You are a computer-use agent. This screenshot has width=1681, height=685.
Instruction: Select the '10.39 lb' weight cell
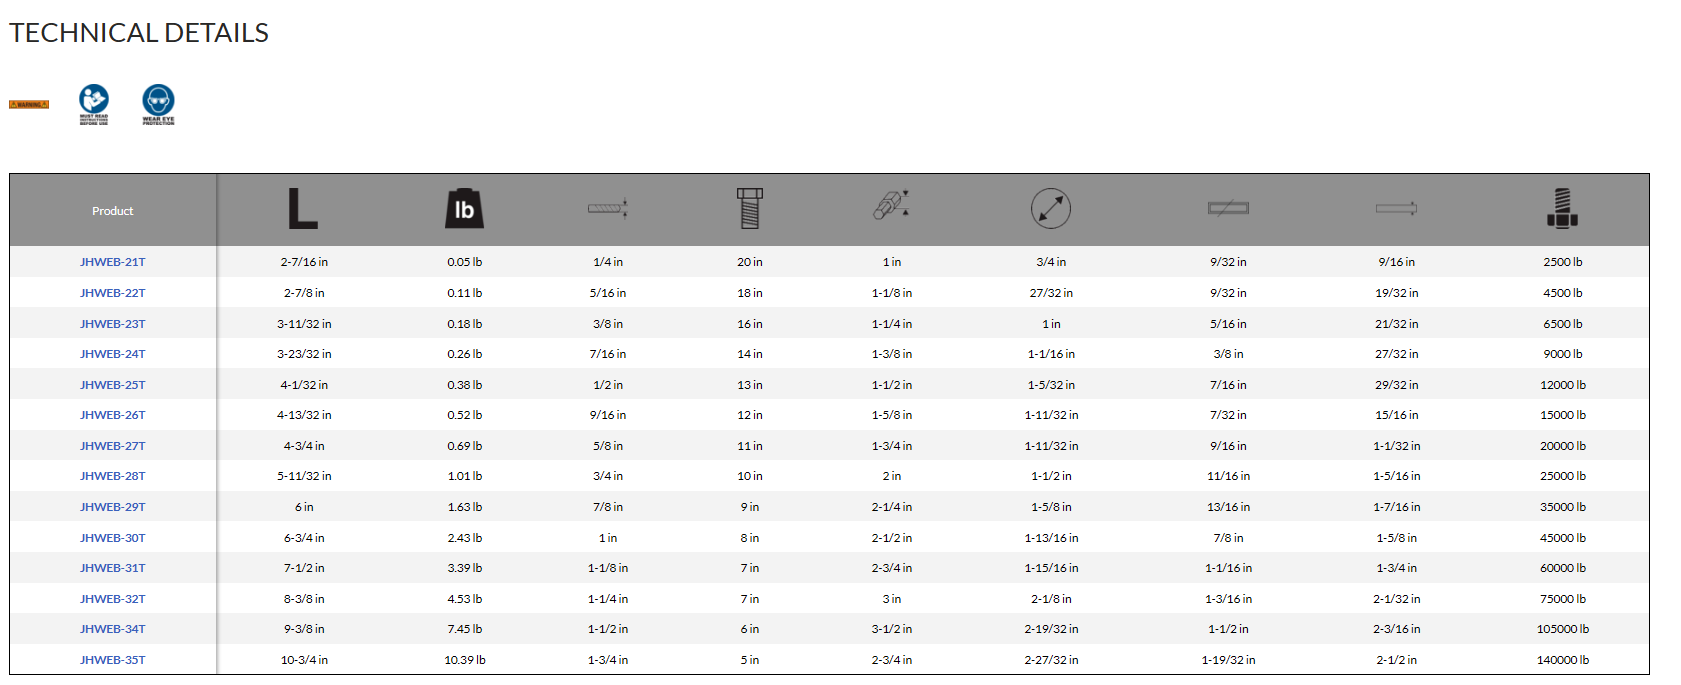click(464, 660)
